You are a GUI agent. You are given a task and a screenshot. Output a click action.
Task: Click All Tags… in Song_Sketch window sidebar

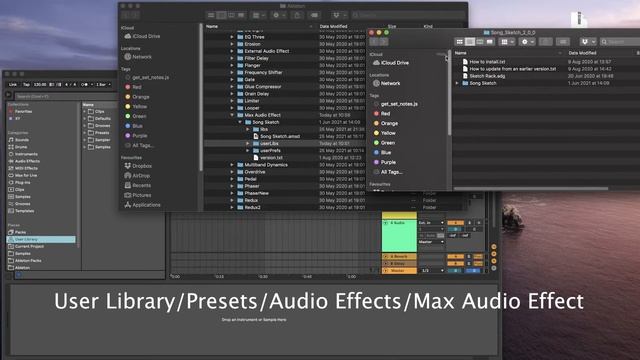coord(388,172)
